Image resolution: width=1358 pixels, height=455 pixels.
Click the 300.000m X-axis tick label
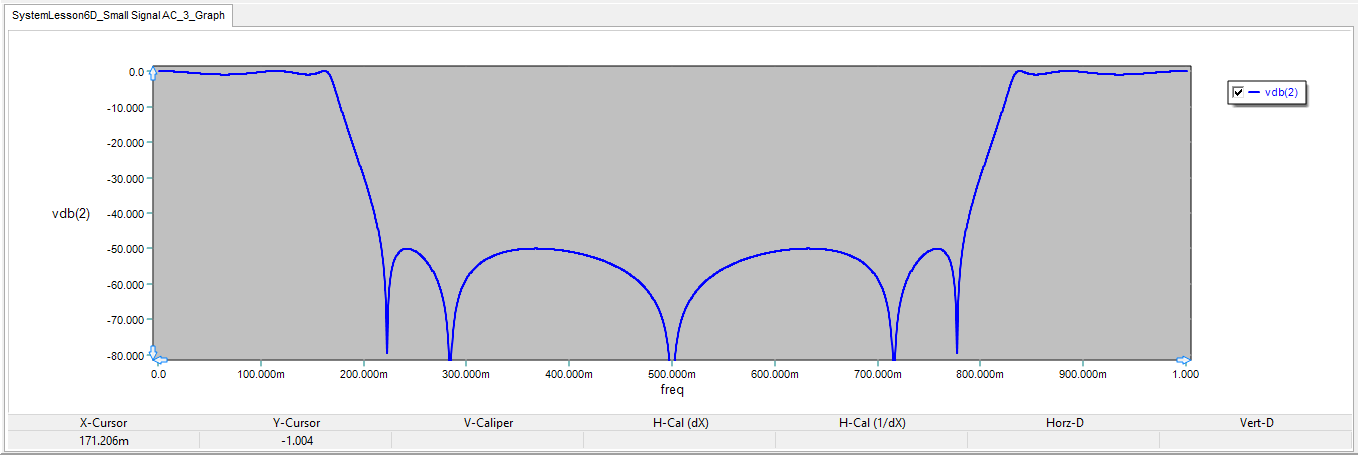[x=466, y=374]
